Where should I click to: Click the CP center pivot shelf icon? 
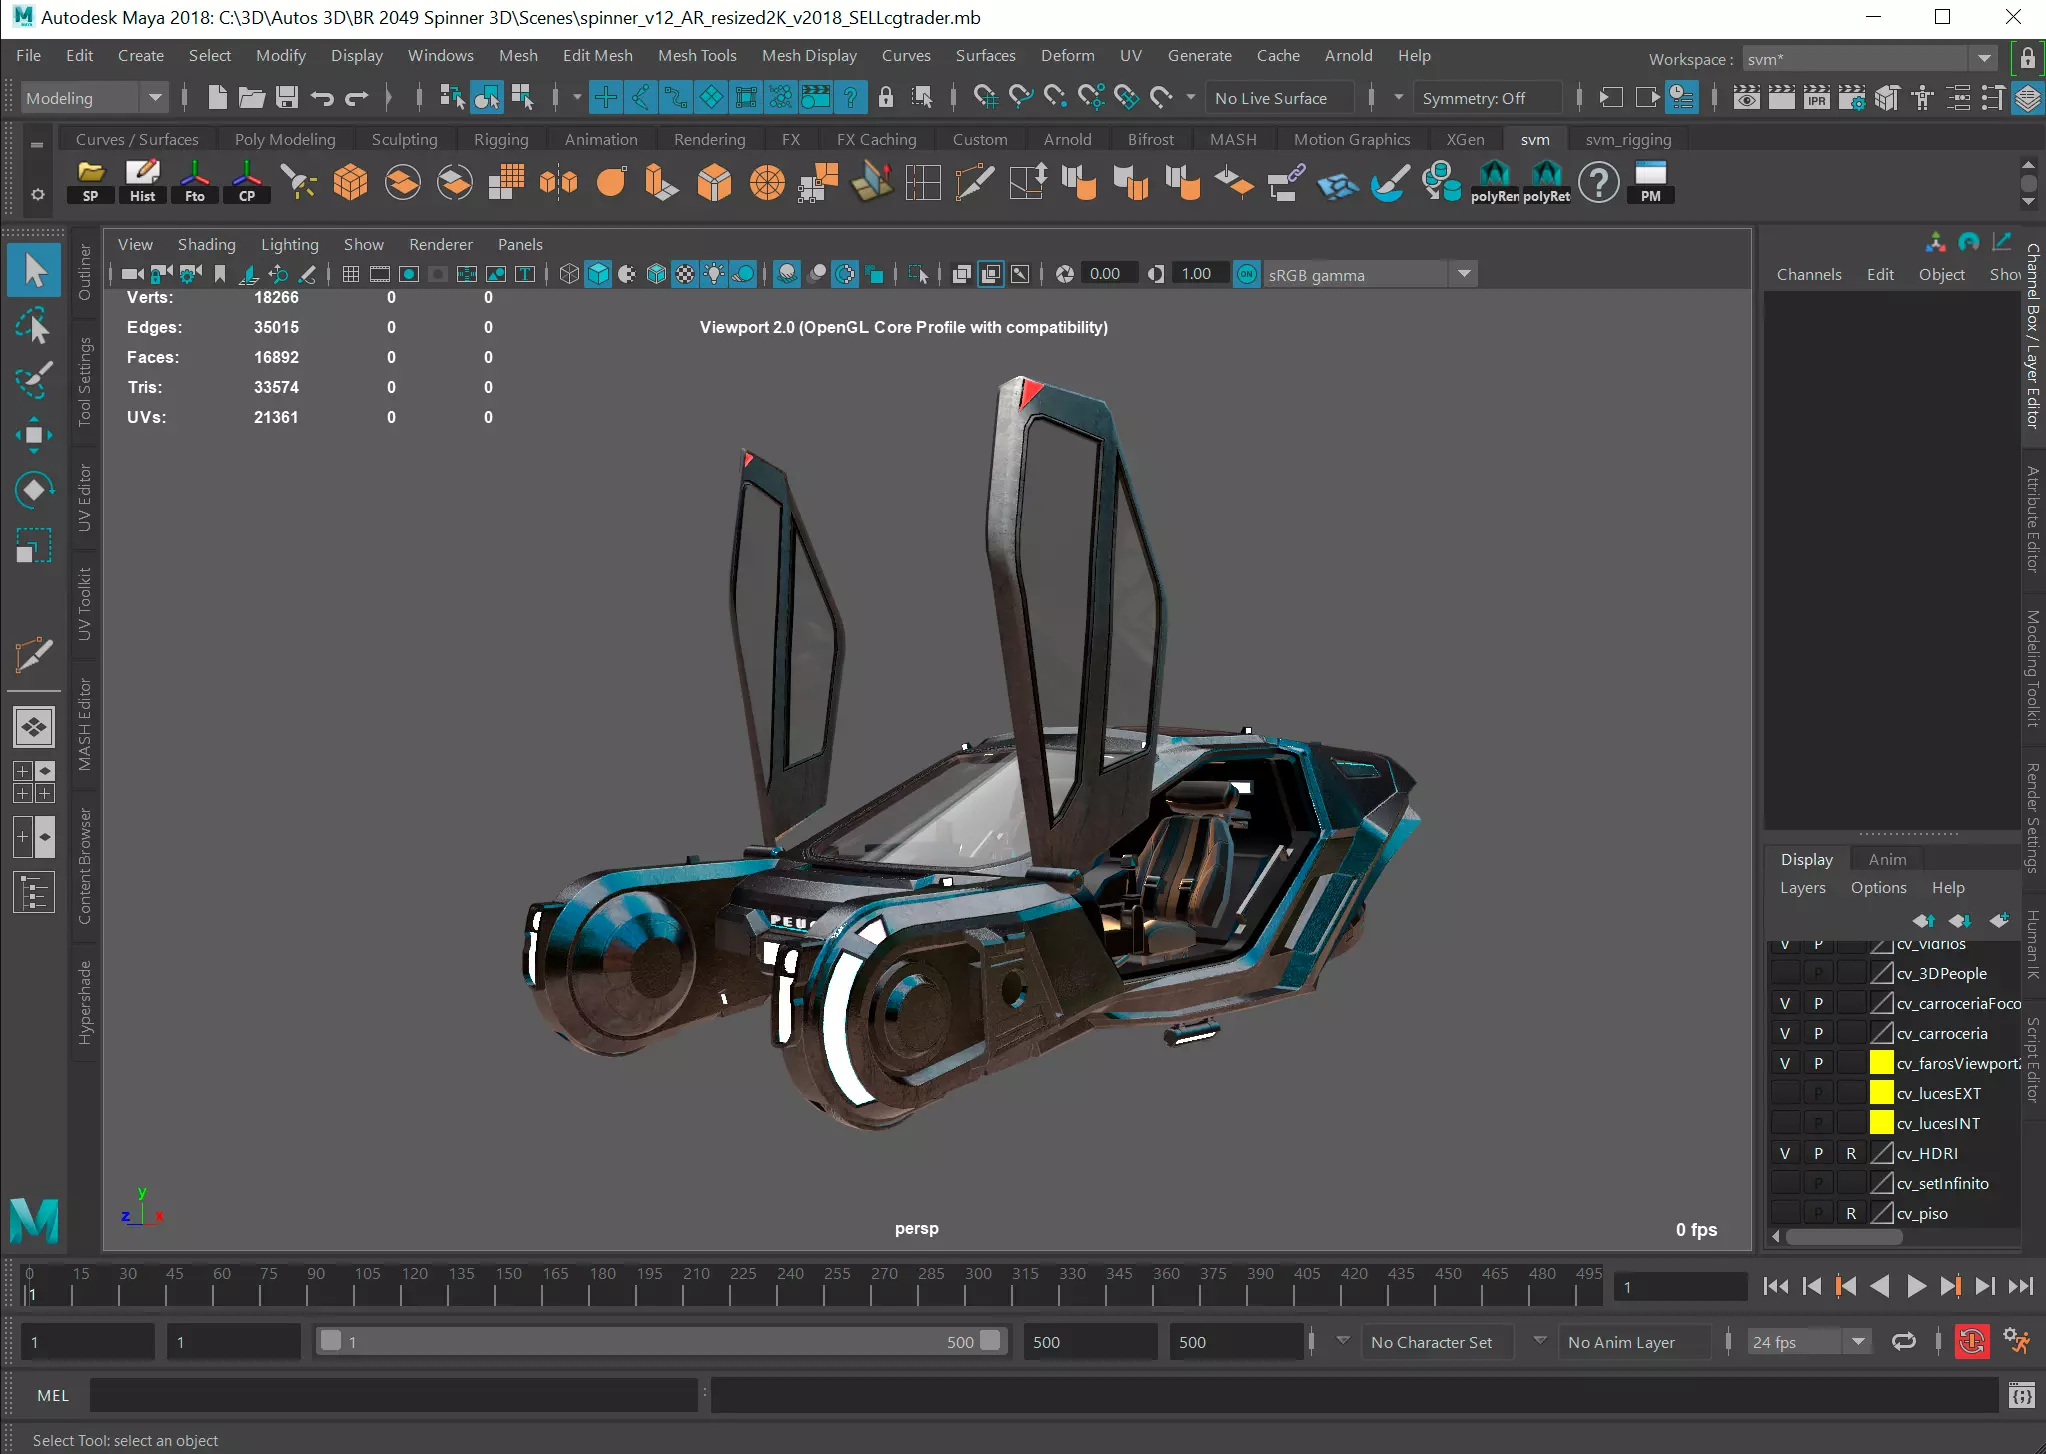tap(246, 182)
